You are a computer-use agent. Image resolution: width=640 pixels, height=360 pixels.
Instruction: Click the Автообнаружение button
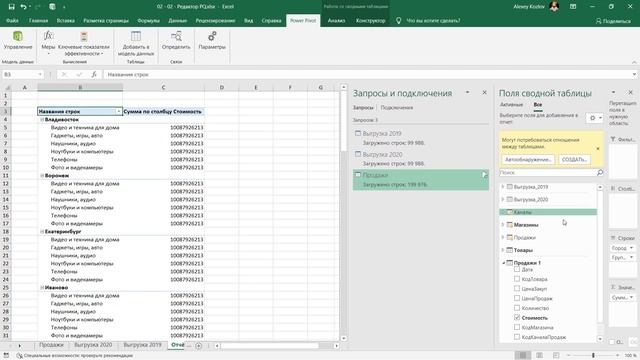click(x=528, y=160)
